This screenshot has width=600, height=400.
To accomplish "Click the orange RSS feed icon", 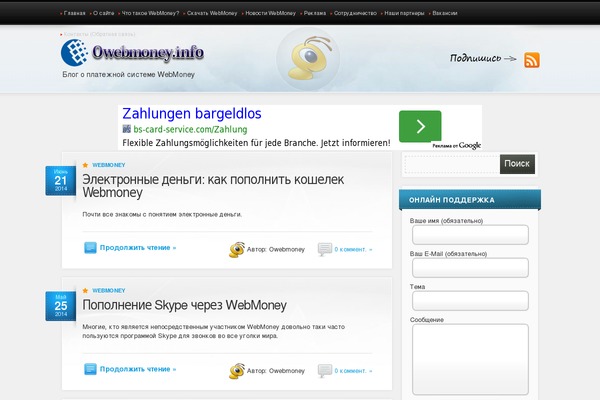I will [532, 60].
